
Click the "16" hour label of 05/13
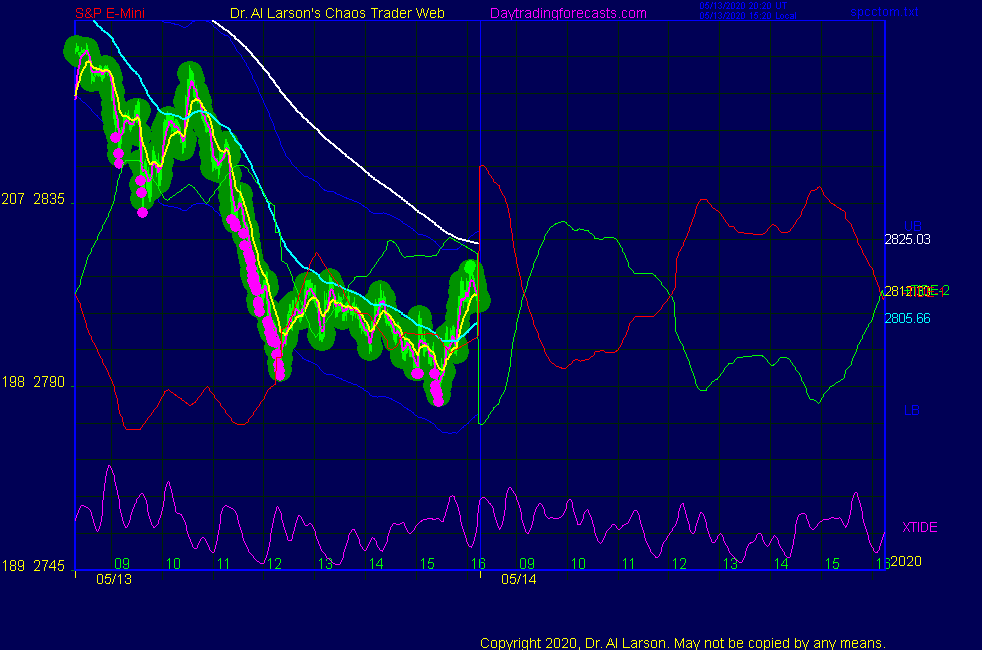click(x=478, y=564)
